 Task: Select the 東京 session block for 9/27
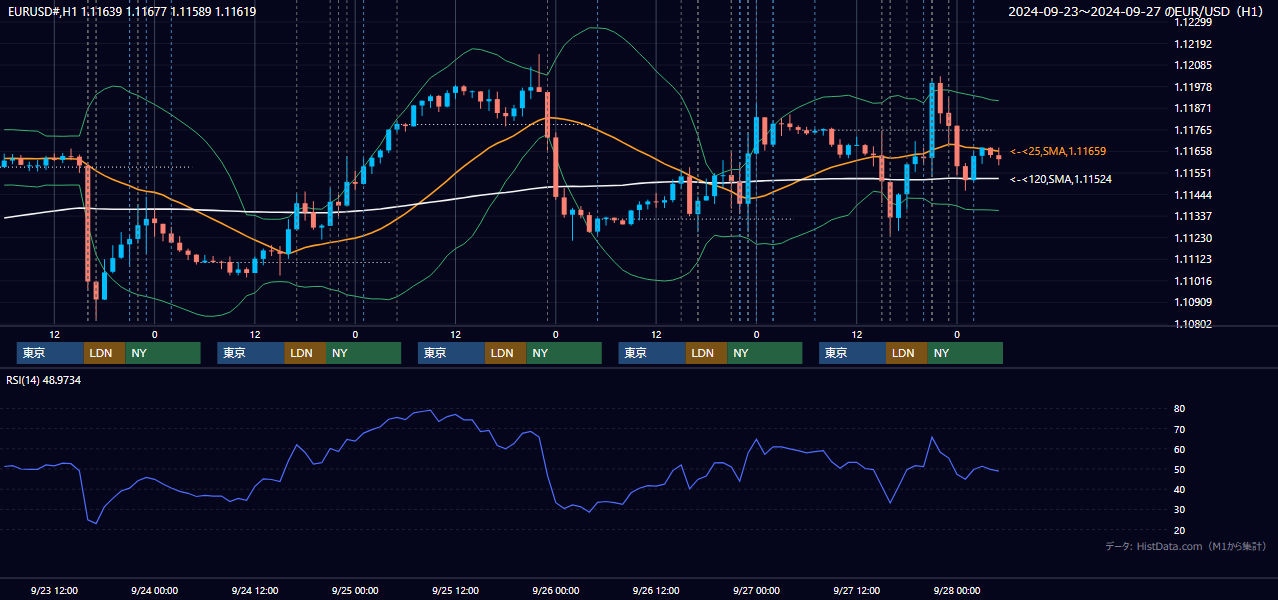[852, 353]
